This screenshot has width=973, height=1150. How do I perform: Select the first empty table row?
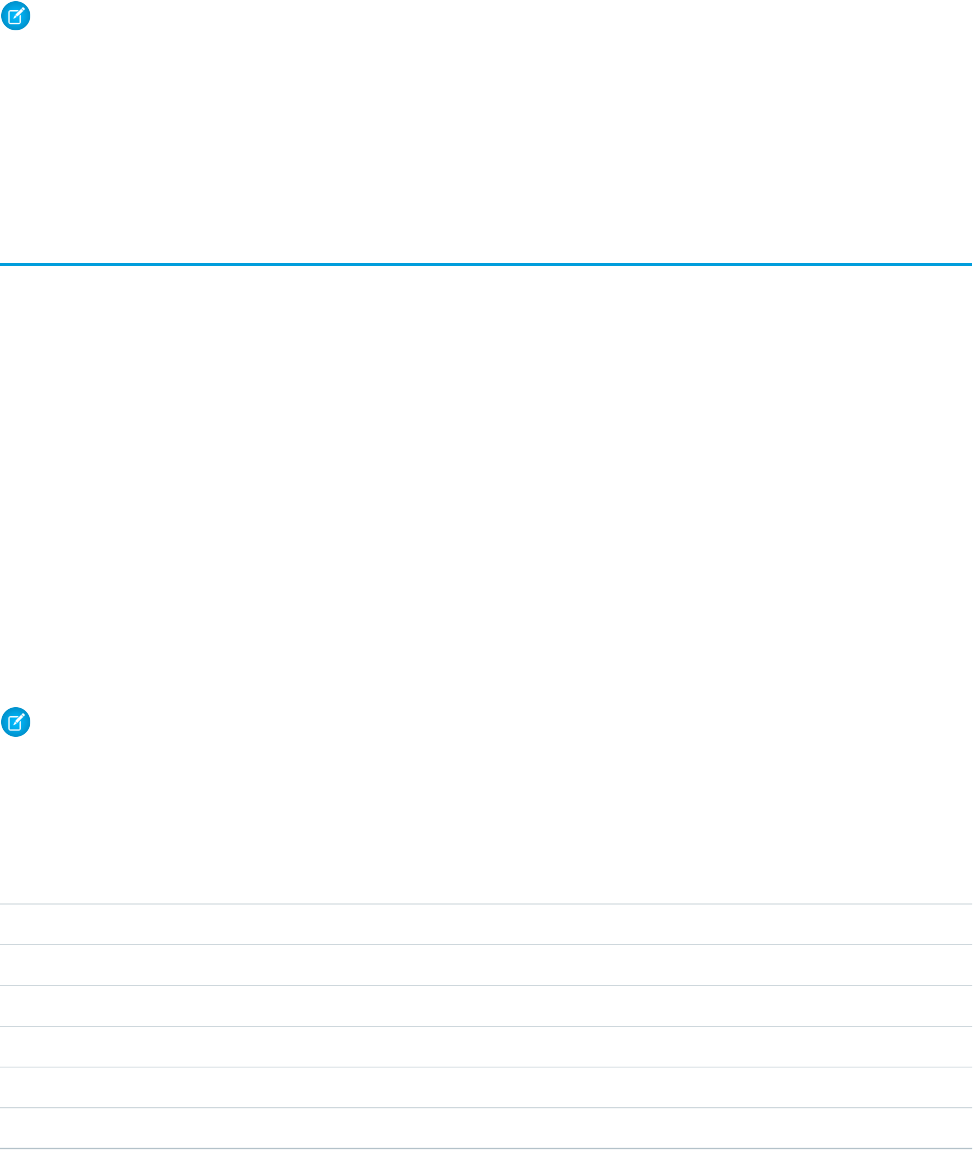click(486, 925)
